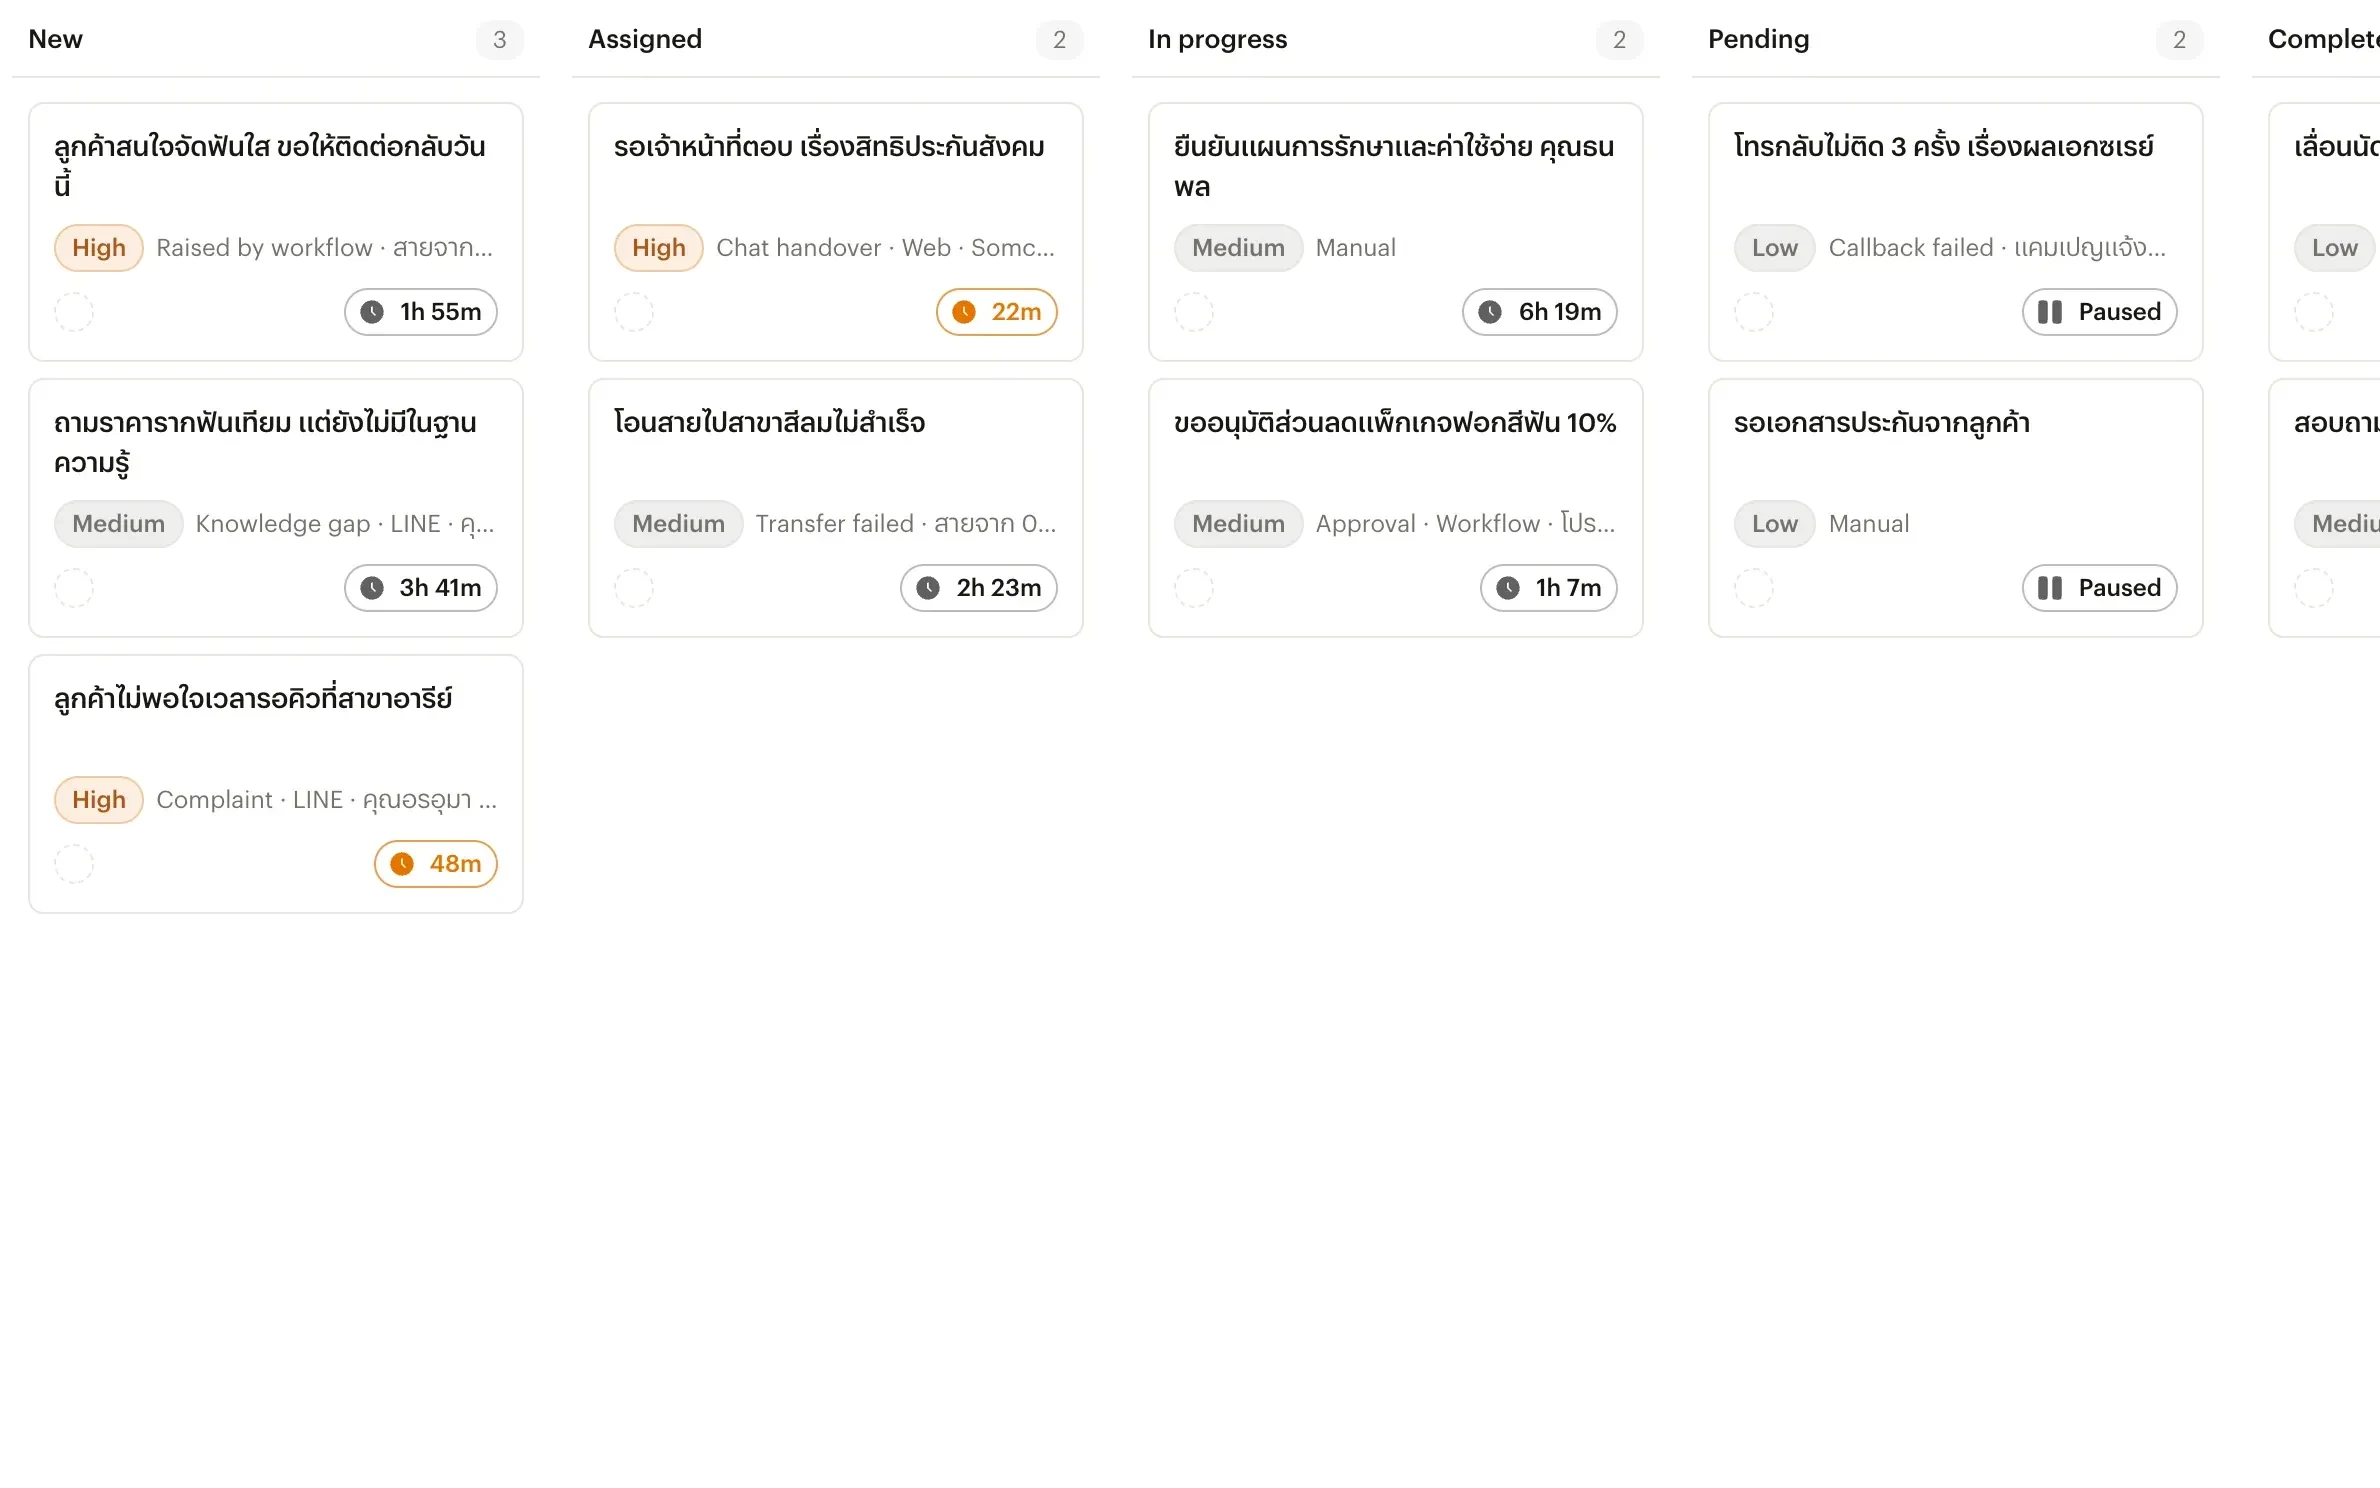Click empty assignee circle on Complaint card
This screenshot has height=1488, width=2380.
pyautogui.click(x=74, y=864)
